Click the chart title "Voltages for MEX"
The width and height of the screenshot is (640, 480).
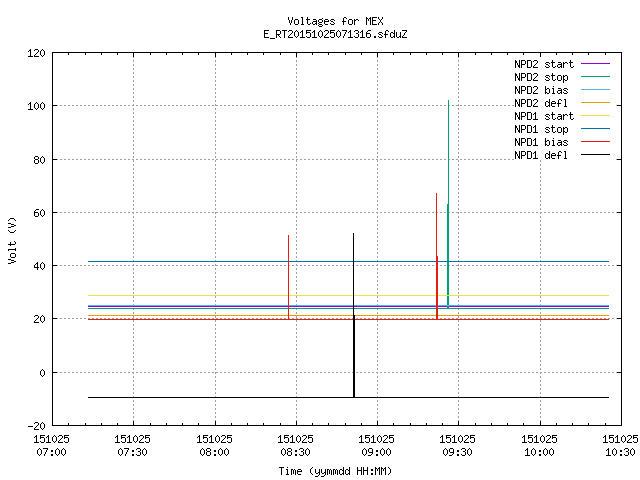point(335,21)
